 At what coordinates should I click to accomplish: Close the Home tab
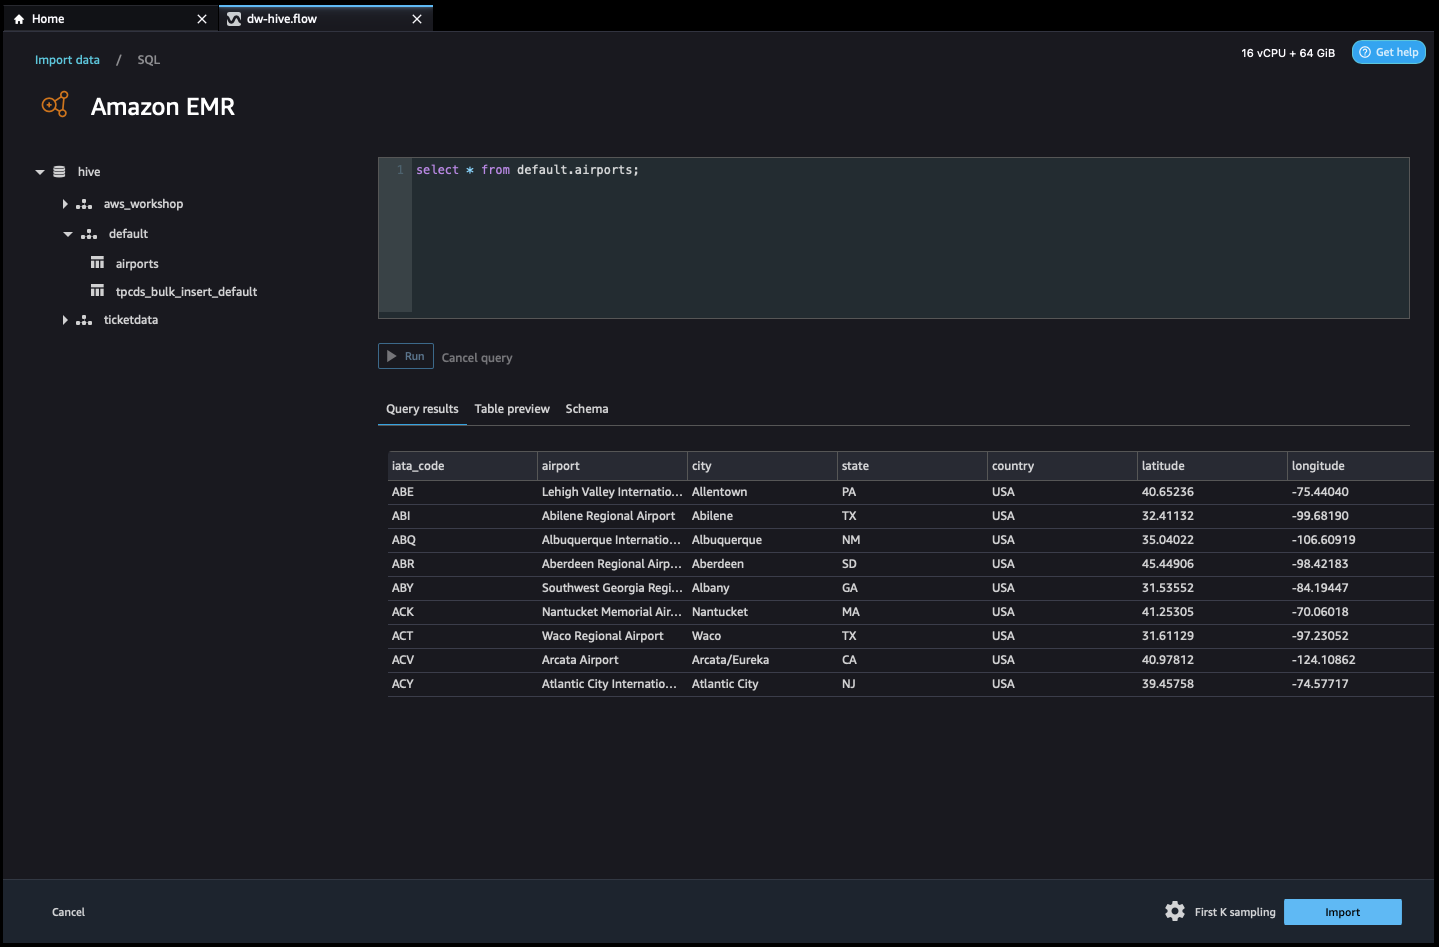click(x=202, y=19)
